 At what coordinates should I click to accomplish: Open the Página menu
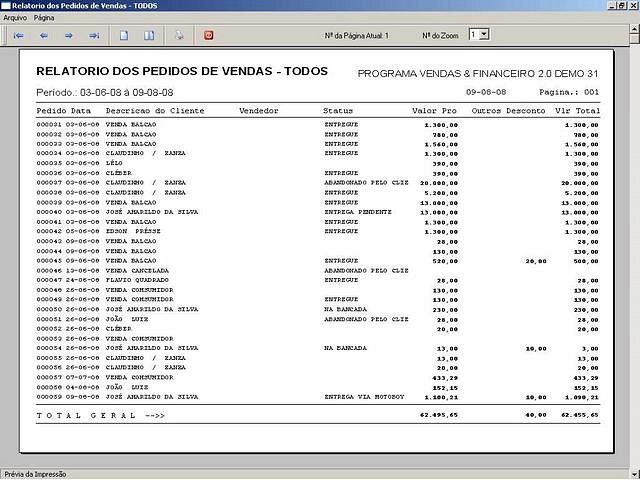(x=44, y=18)
